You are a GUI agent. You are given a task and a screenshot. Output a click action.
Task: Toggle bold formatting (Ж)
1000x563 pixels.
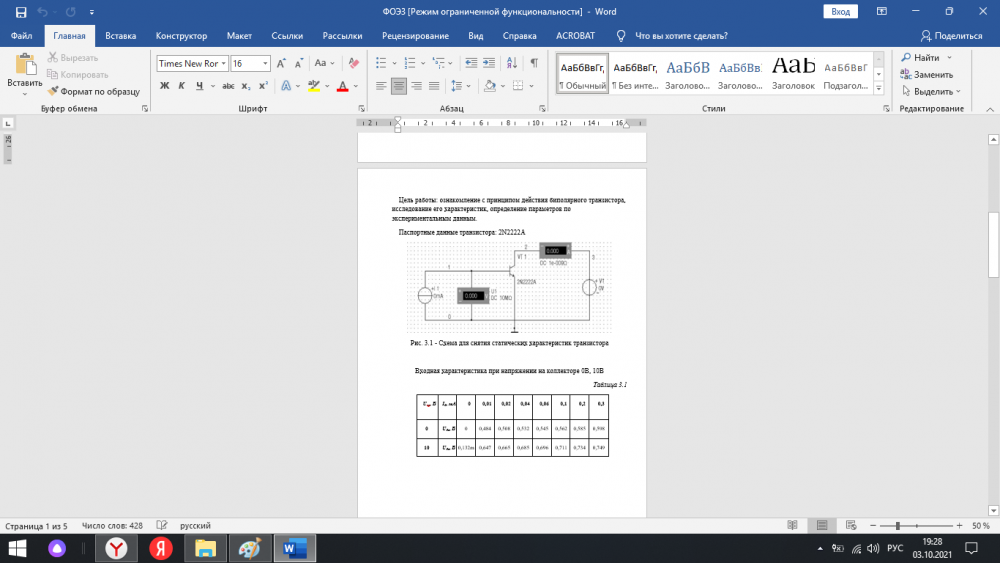(x=165, y=86)
